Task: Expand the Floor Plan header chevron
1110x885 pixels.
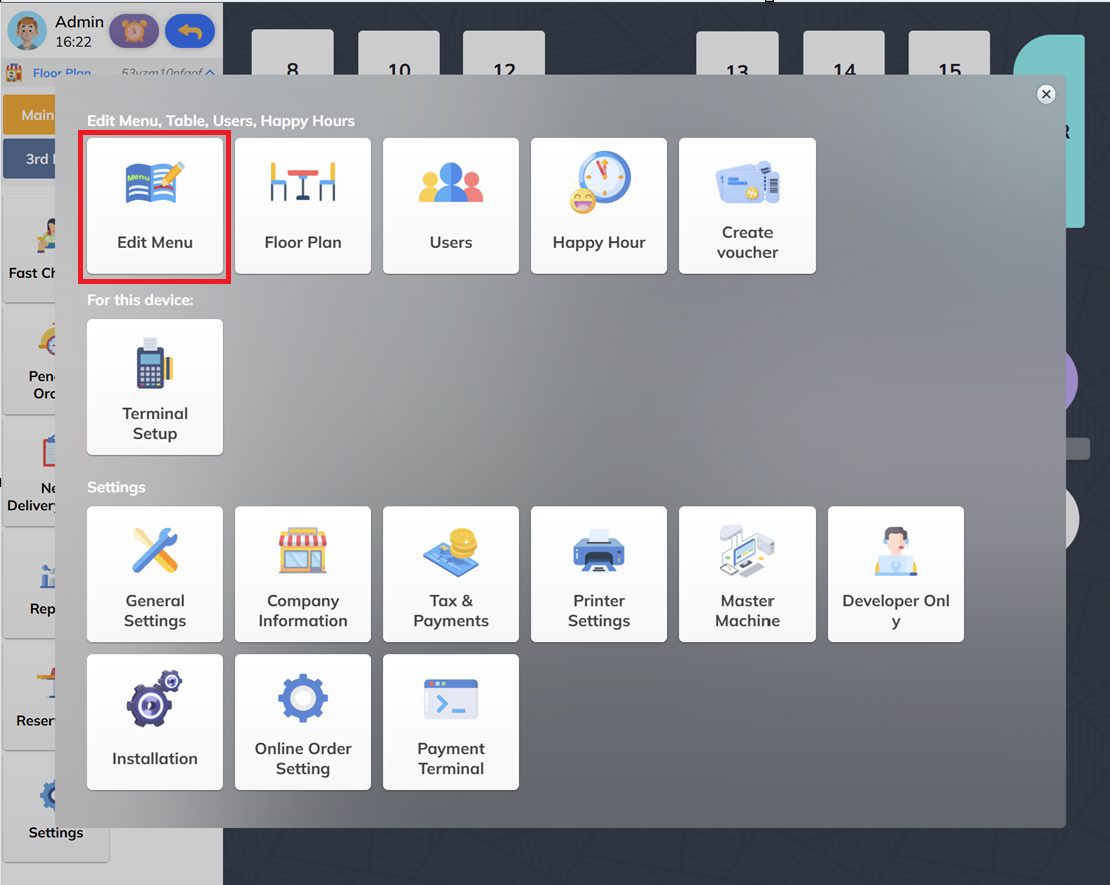Action: 210,72
